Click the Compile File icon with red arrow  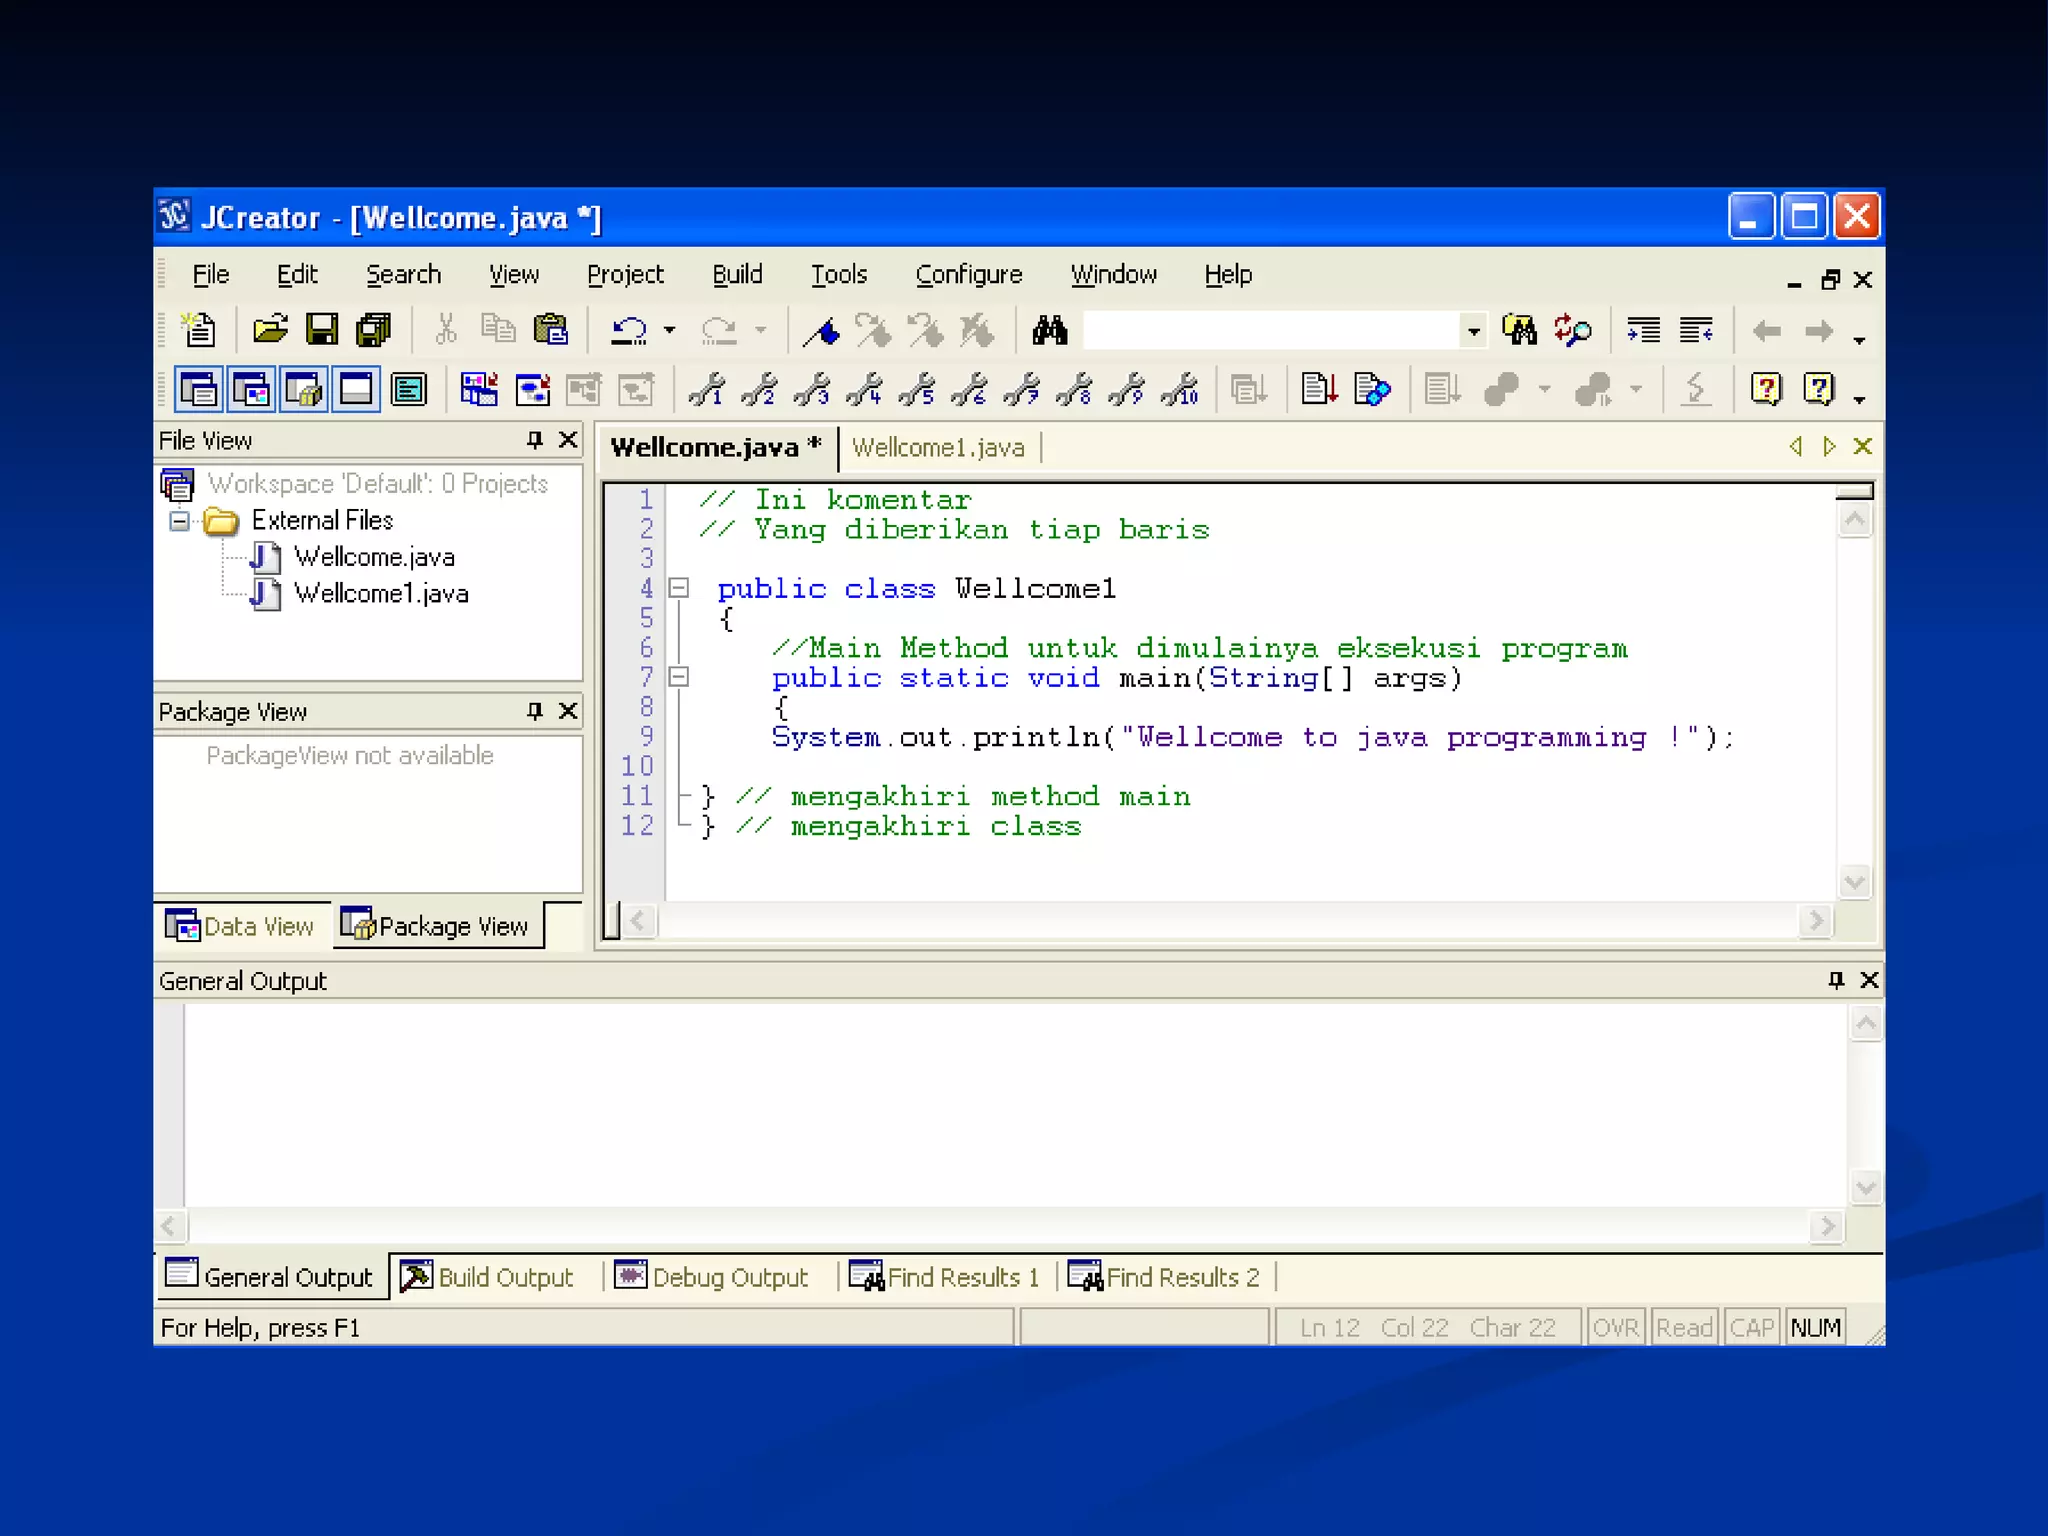click(1319, 389)
